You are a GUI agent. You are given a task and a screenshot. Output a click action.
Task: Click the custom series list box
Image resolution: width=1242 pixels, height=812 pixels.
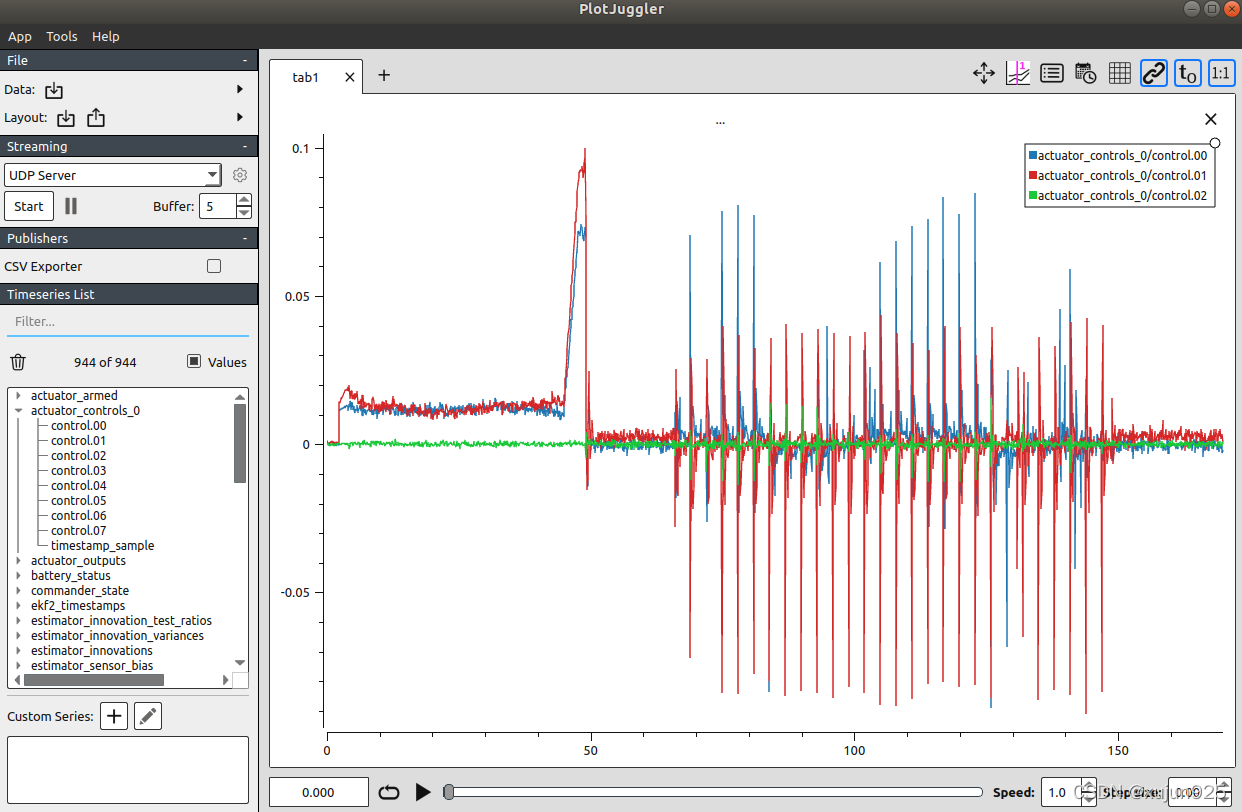[128, 770]
